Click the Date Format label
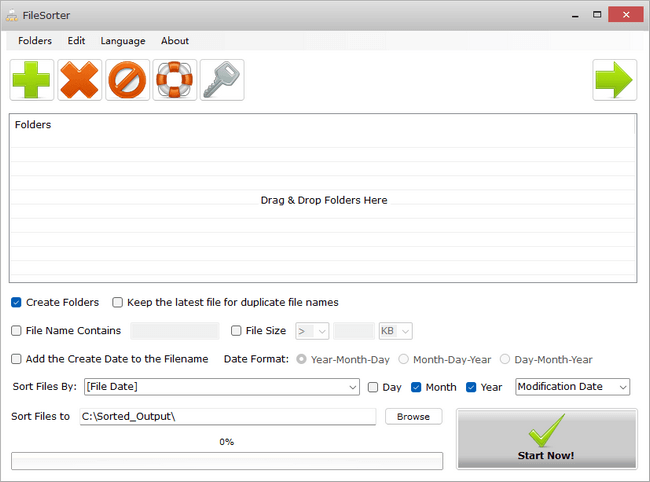Viewport: 650px width, 482px height. 256,359
